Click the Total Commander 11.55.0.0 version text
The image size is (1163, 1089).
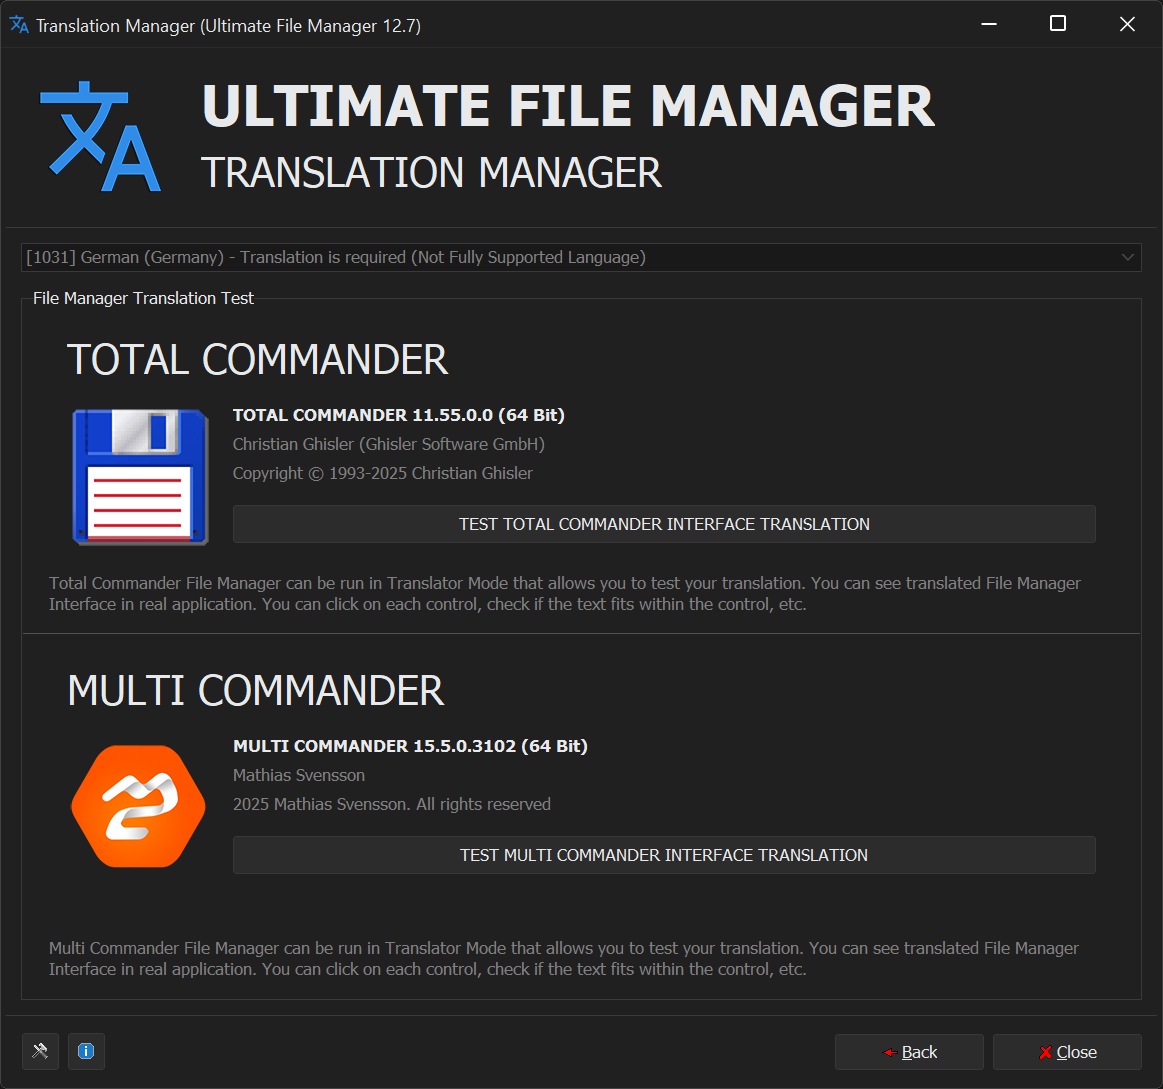[398, 415]
